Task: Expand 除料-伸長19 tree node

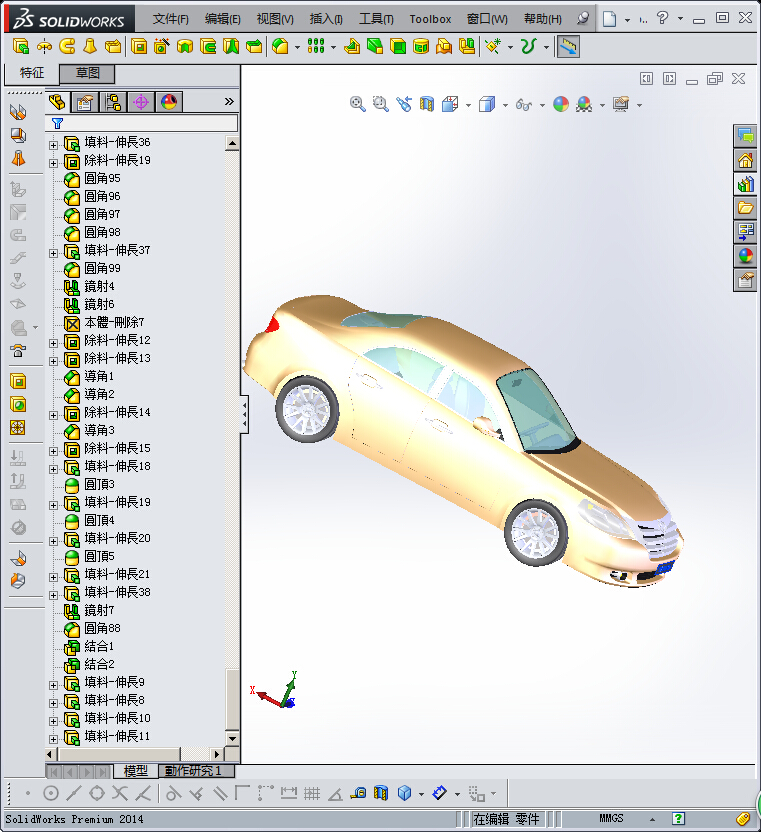Action: click(x=53, y=163)
